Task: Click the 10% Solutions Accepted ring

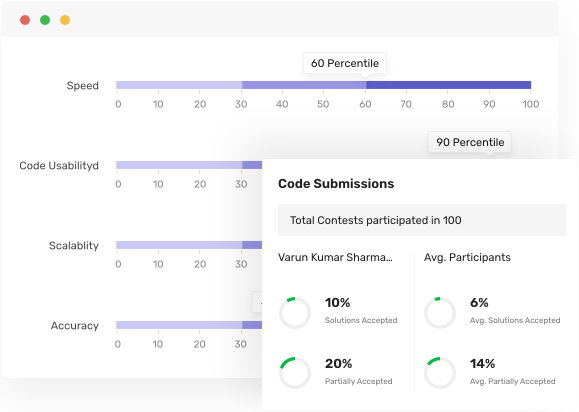Action: [295, 313]
